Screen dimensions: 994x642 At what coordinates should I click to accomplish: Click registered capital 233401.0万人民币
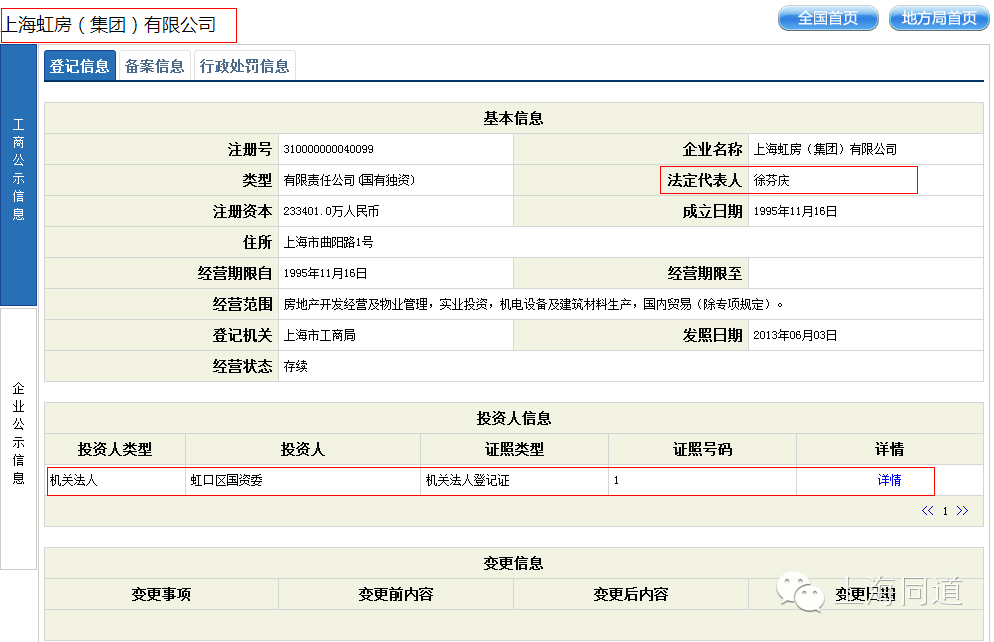tap(331, 212)
